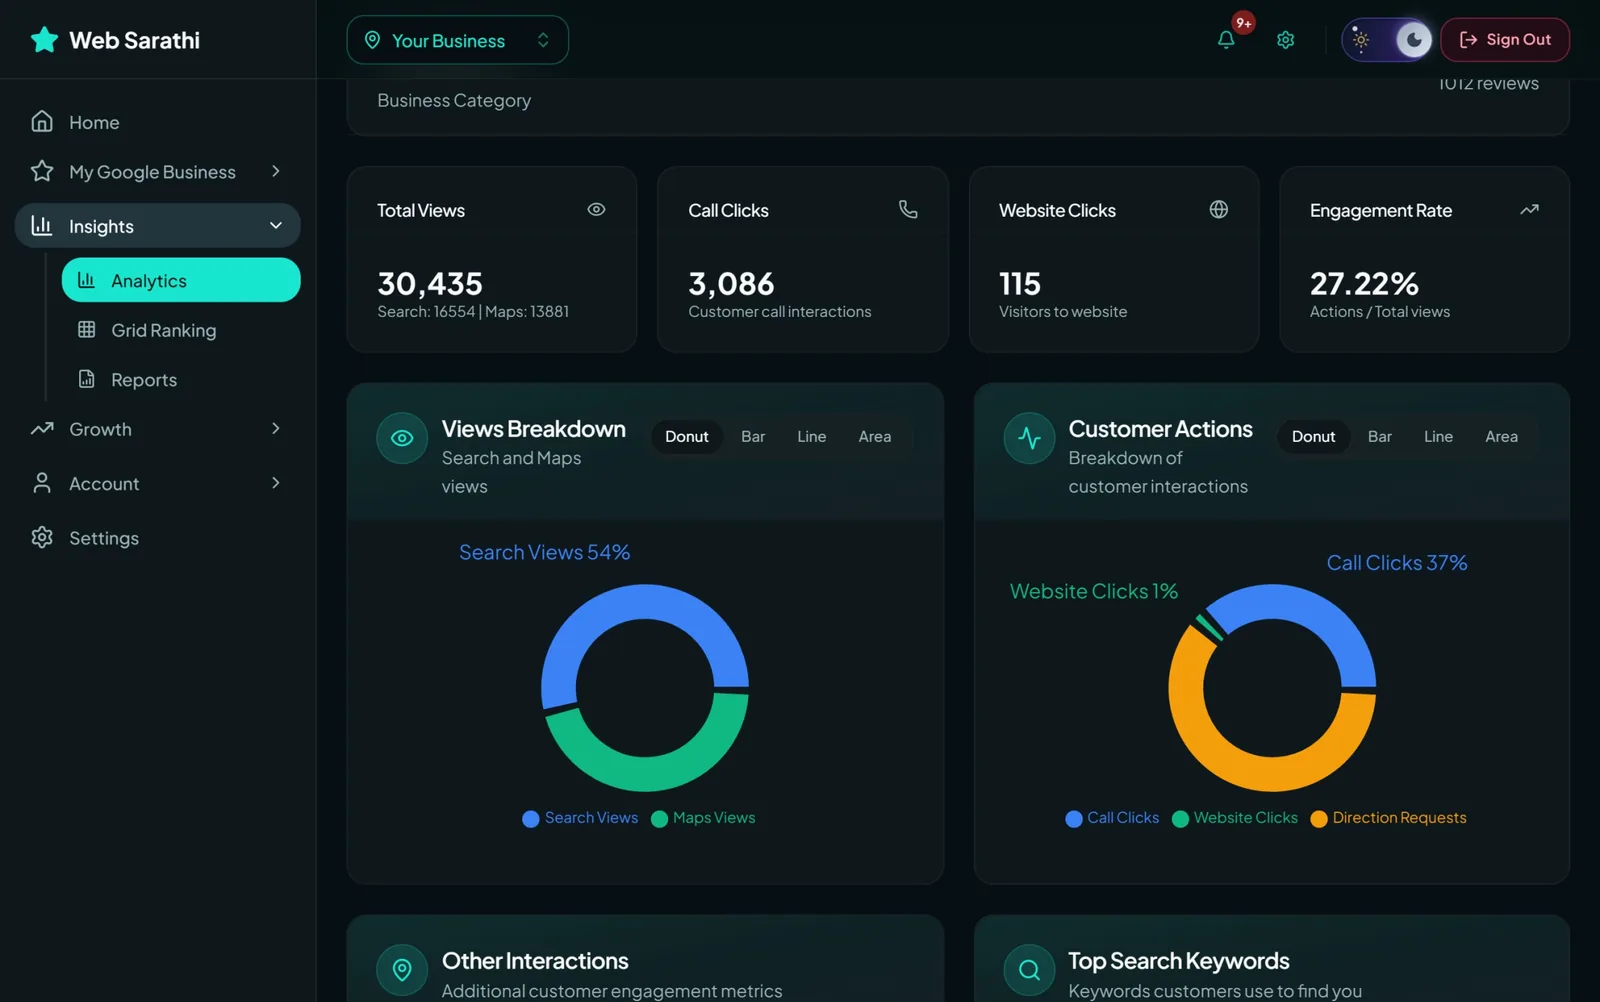Collapse the Insights sidebar section

pos(157,226)
